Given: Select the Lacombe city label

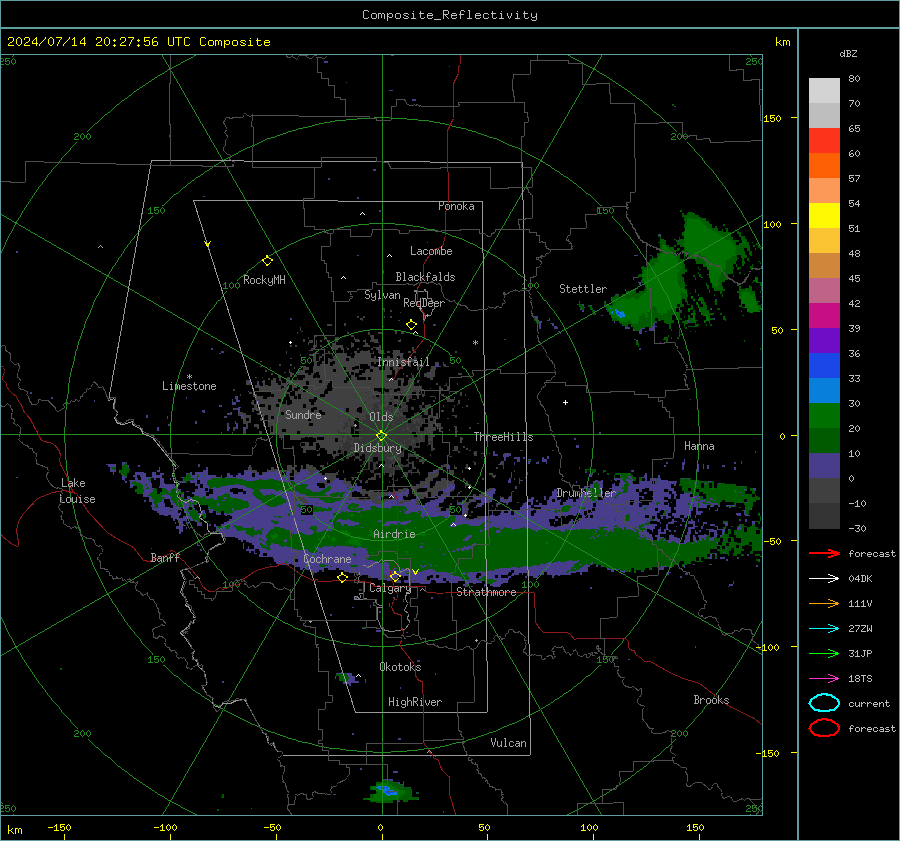Looking at the screenshot, I should (431, 251).
